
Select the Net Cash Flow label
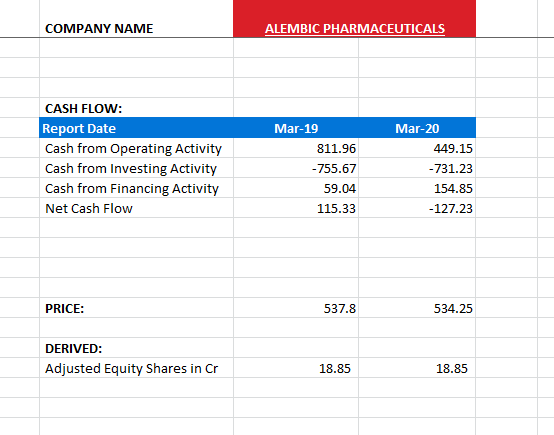pyautogui.click(x=136, y=208)
